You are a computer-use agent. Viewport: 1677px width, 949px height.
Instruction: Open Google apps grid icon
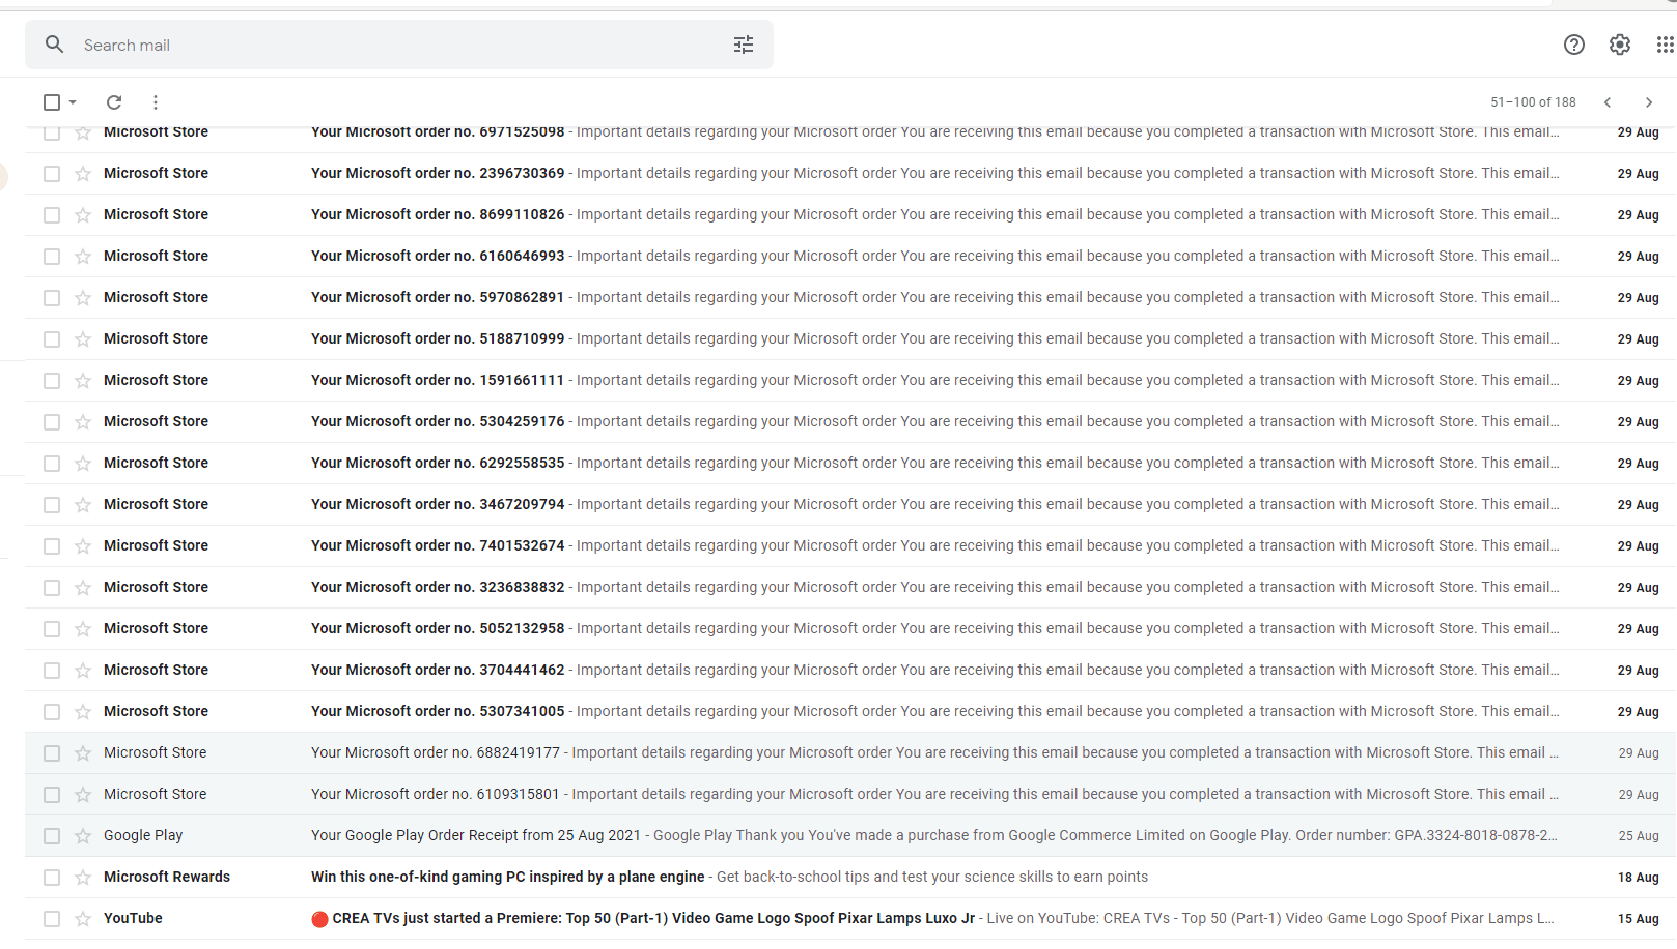tap(1665, 45)
